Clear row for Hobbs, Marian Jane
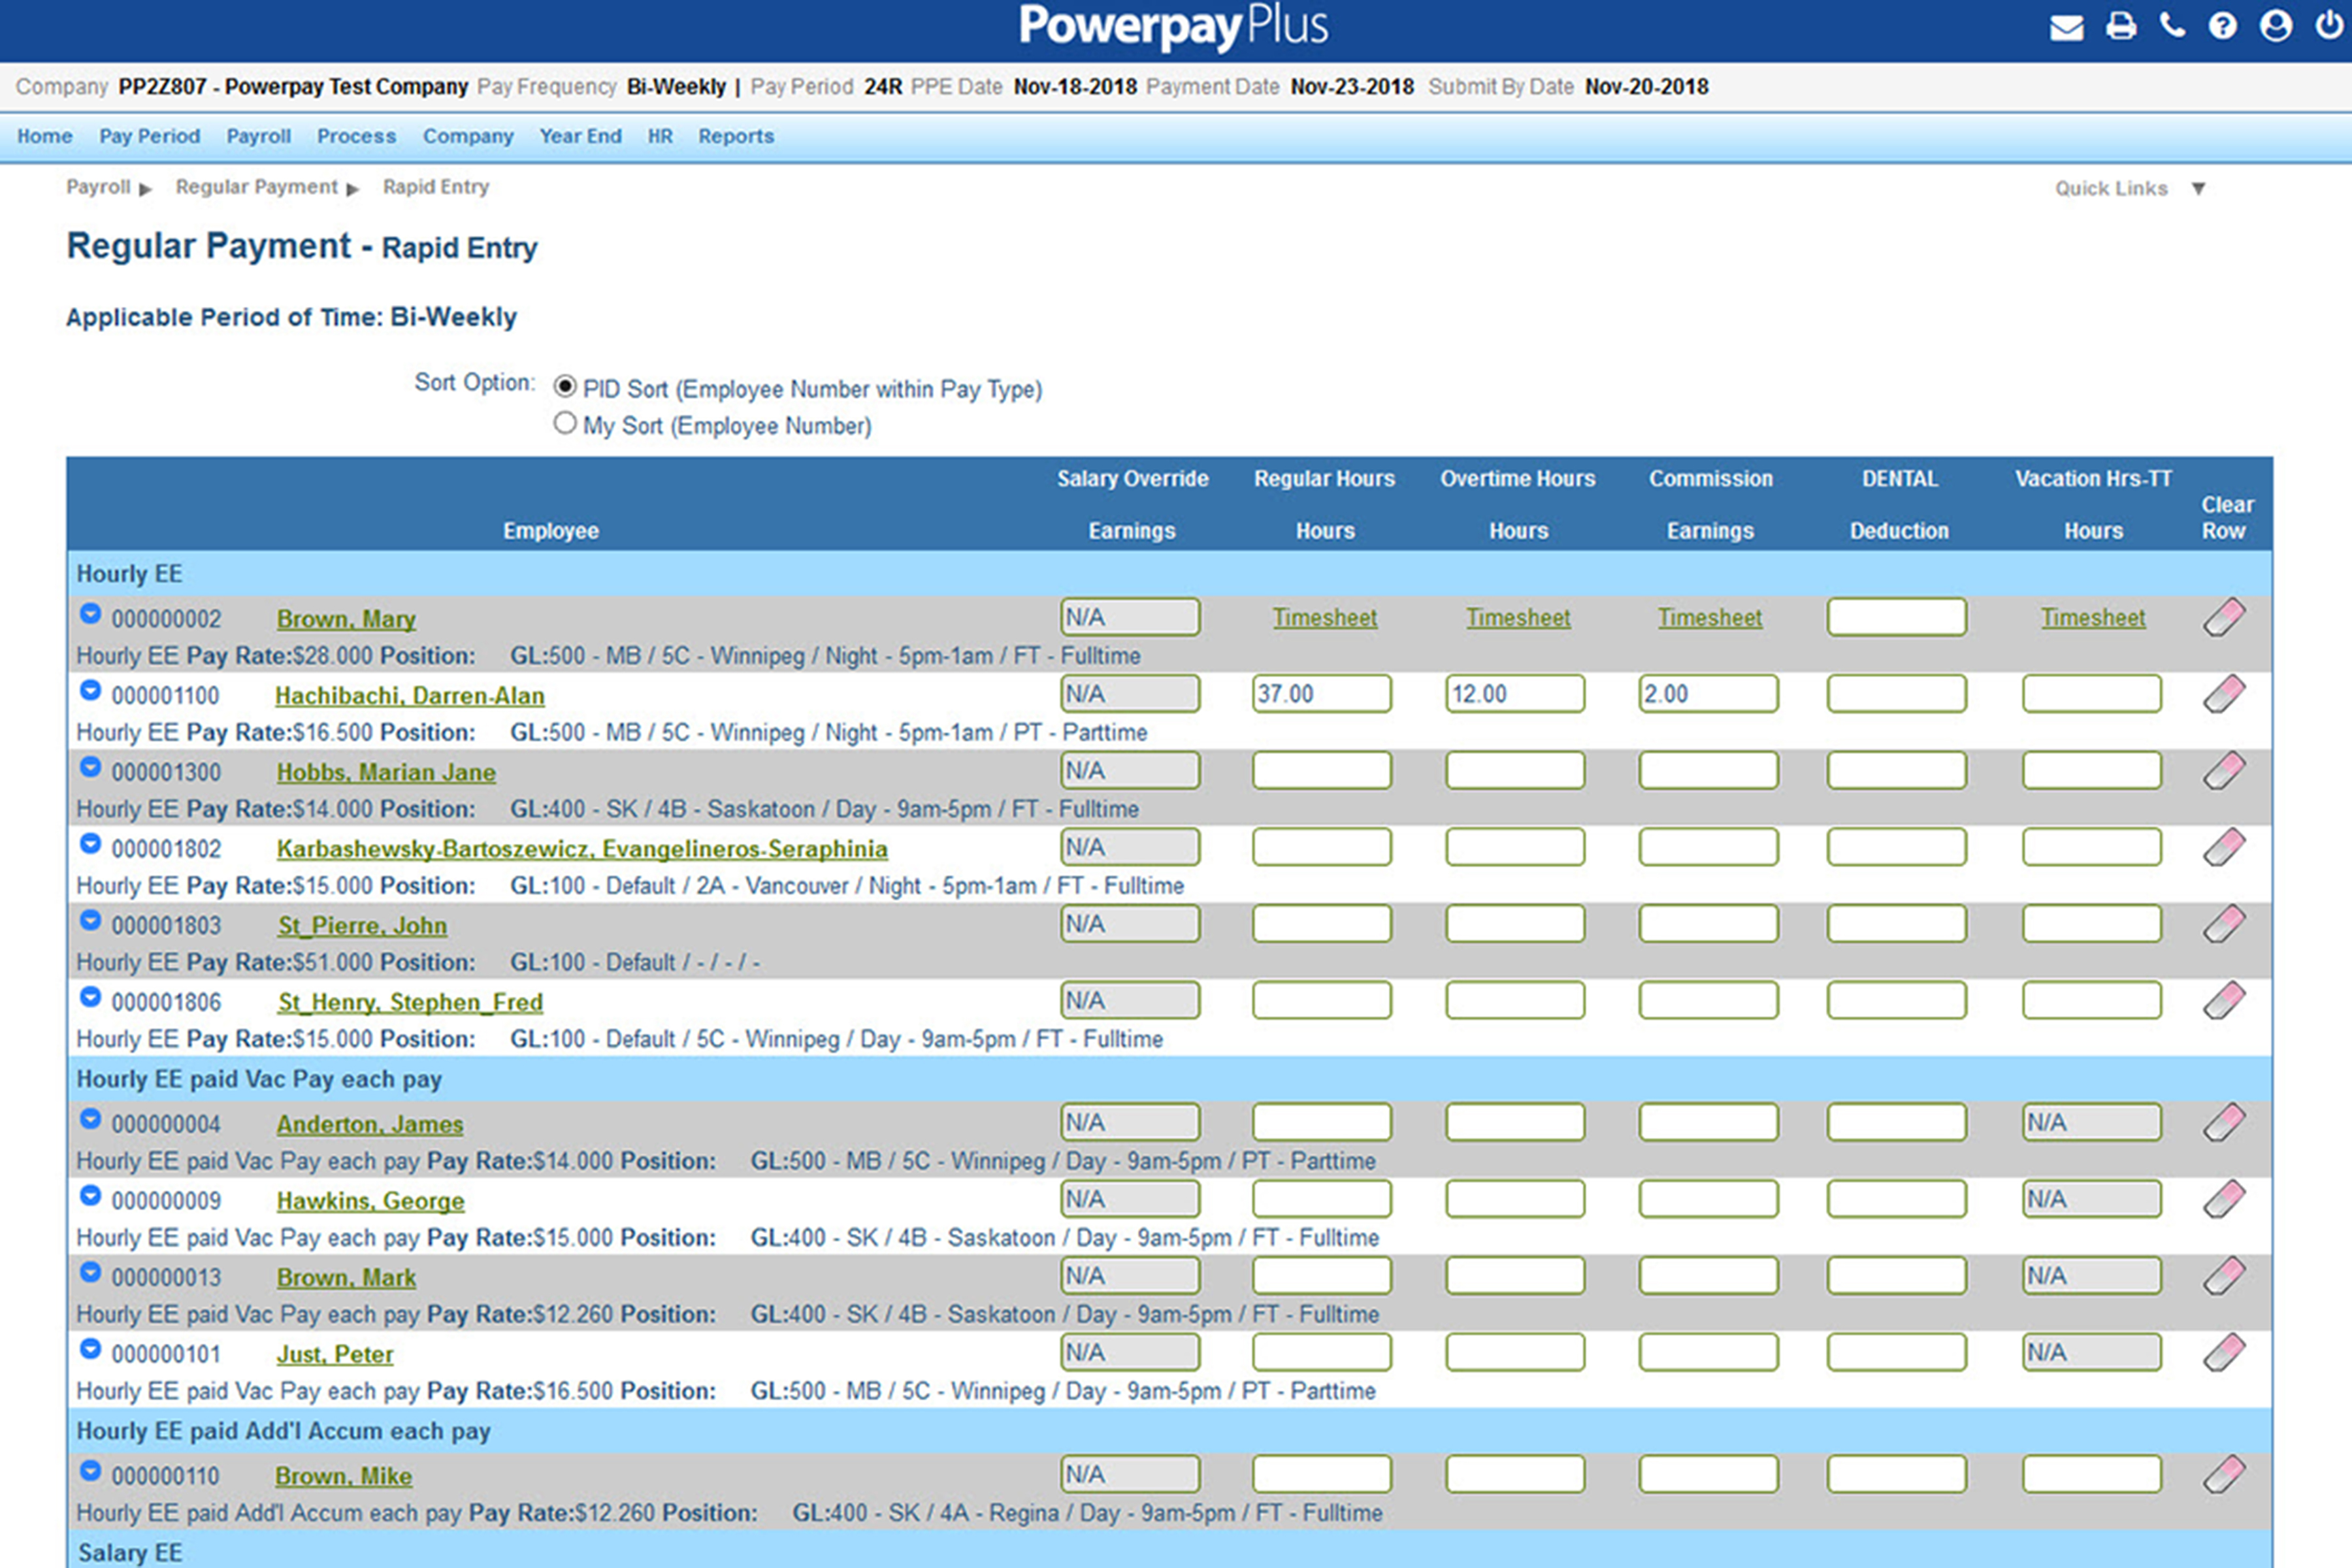The width and height of the screenshot is (2352, 1568). (2223, 771)
